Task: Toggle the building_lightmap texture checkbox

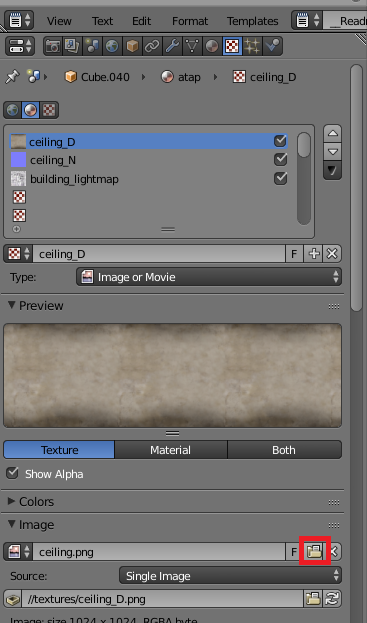Action: [x=280, y=179]
